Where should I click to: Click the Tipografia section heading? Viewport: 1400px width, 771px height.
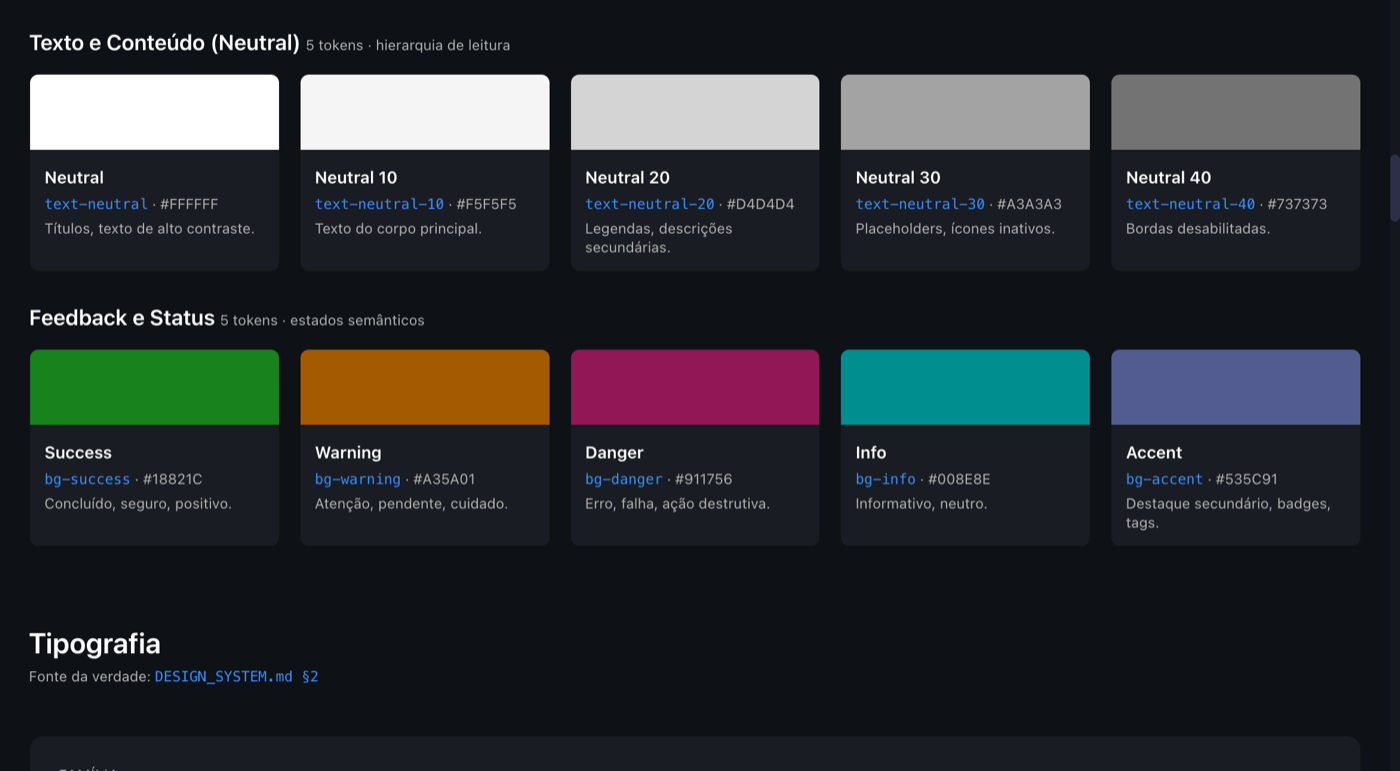[95, 644]
